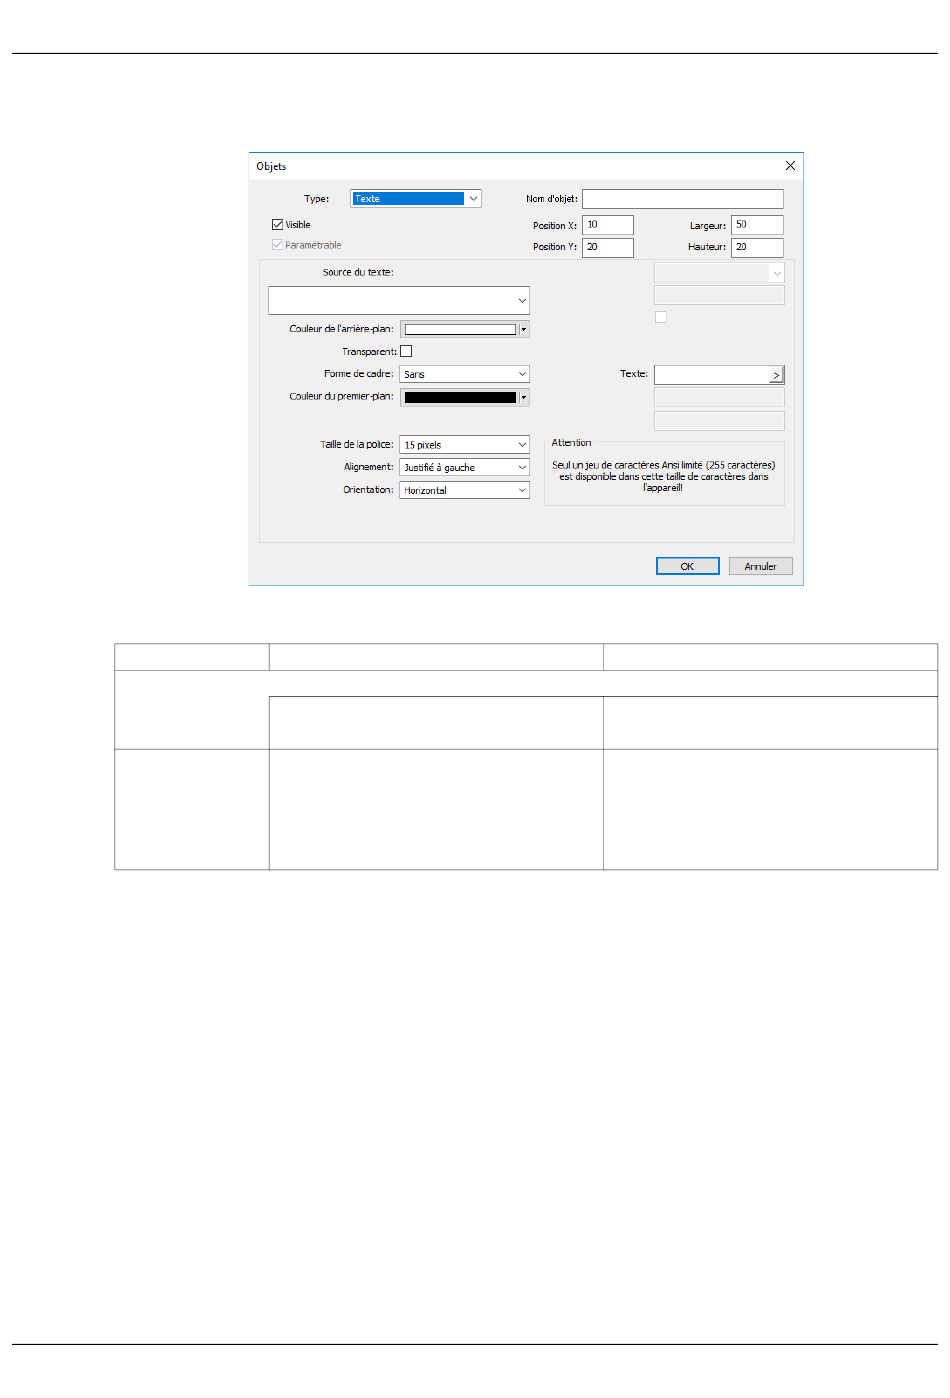Open the disabled dropdown at top right panel
The width and height of the screenshot is (950, 1398).
(x=719, y=272)
